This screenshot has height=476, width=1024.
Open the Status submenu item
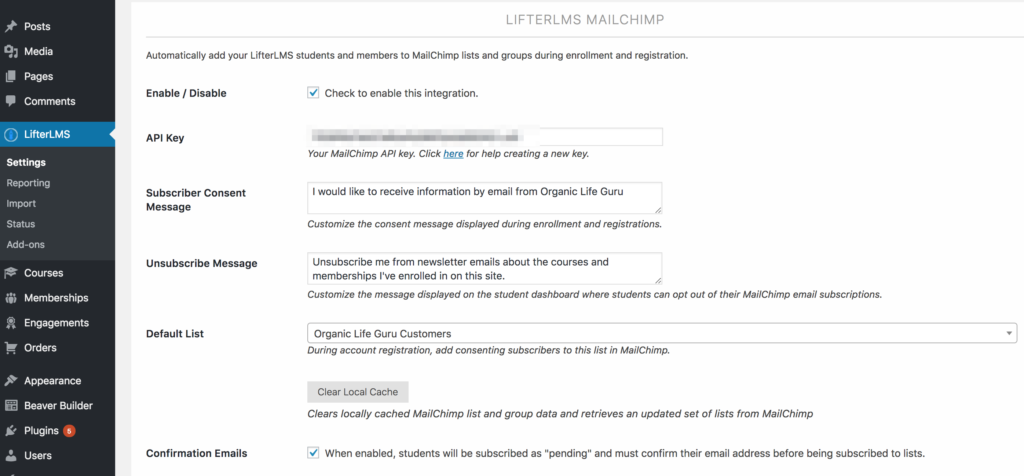tap(21, 224)
